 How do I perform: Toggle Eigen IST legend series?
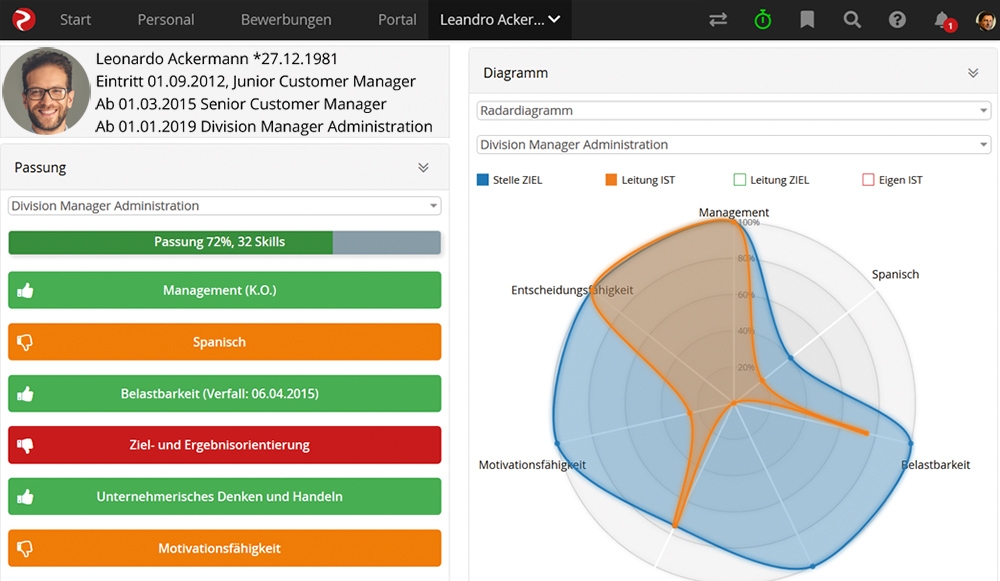click(x=893, y=180)
